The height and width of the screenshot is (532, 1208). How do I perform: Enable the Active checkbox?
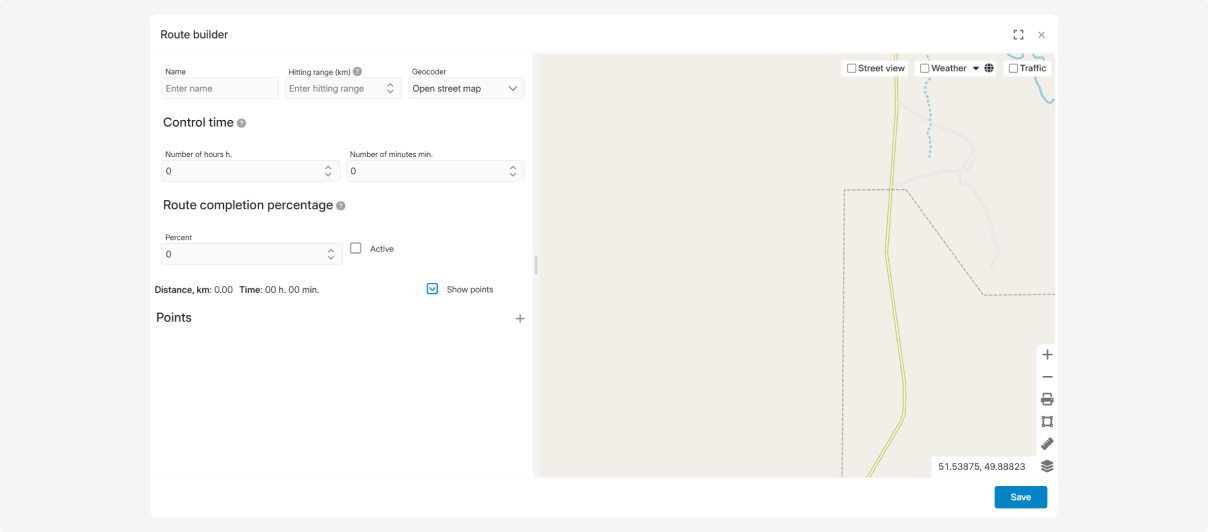point(356,248)
